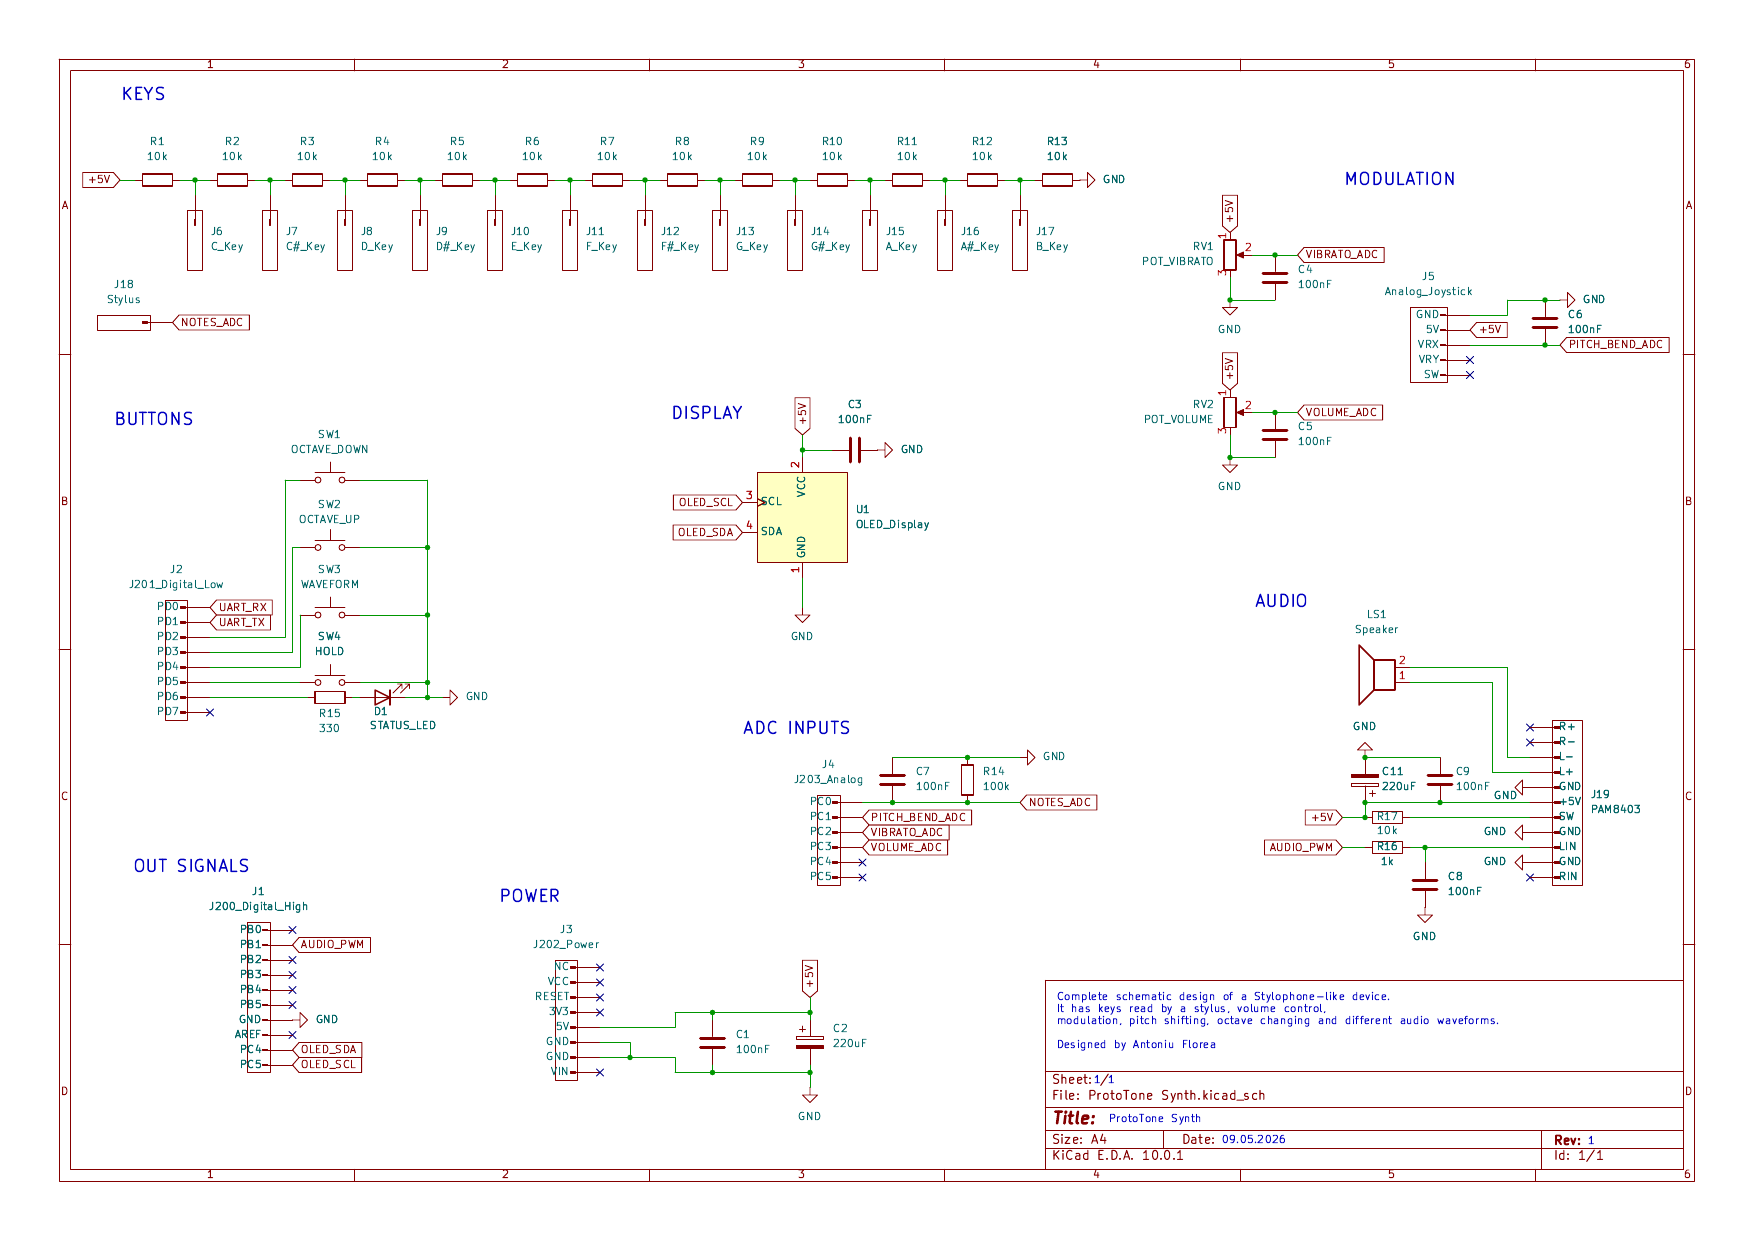Image resolution: width=1754 pixels, height=1241 pixels.
Task: Click the date 09.05.2026 field
Action: pyautogui.click(x=1253, y=1139)
